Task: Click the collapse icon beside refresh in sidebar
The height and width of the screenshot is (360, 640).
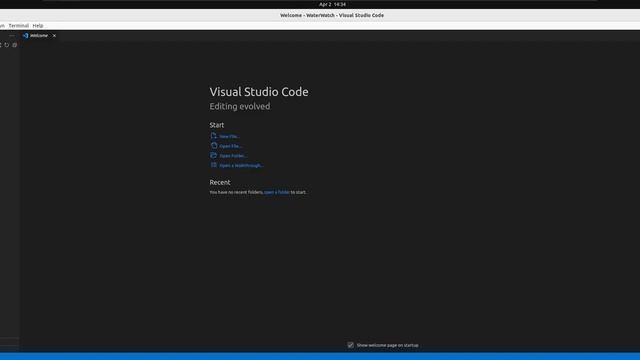Action: 15,45
